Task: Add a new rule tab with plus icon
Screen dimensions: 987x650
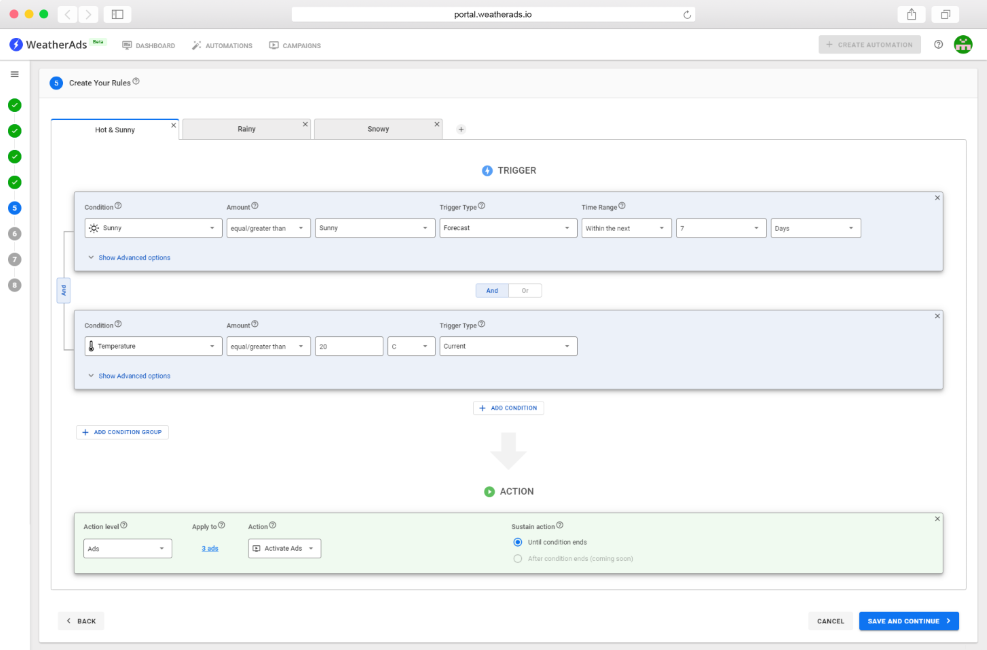Action: pyautogui.click(x=461, y=130)
